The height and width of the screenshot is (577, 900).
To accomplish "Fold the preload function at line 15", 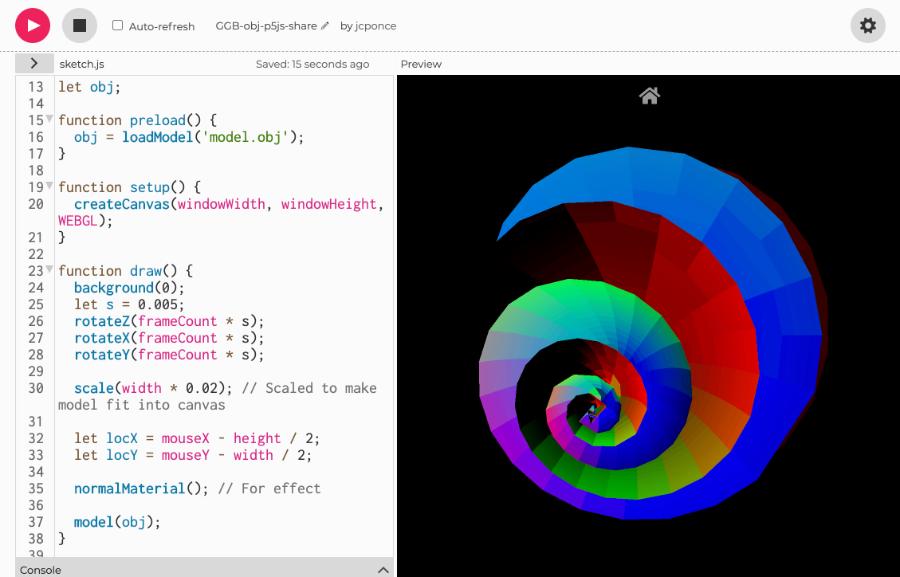I will 50,120.
